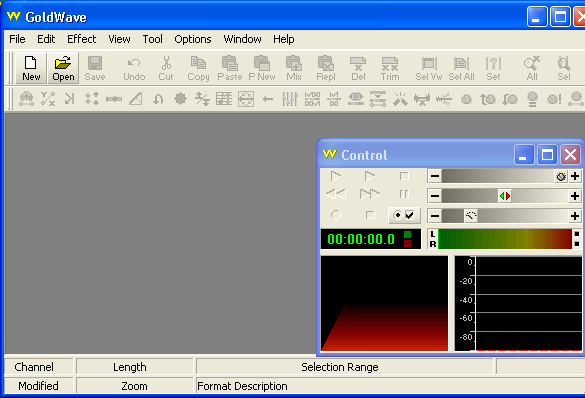Click the Pitch effect grid icon
Screen dimensions: 585x398
tap(224, 99)
